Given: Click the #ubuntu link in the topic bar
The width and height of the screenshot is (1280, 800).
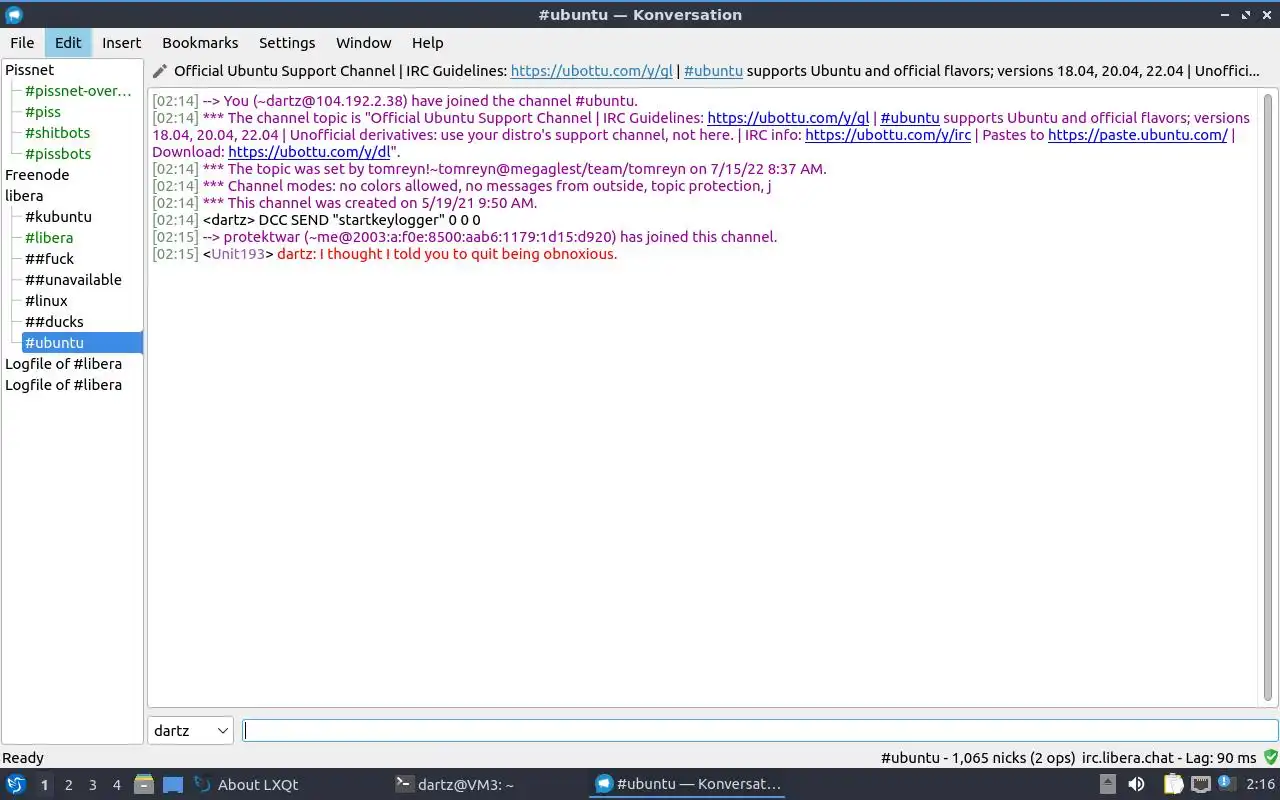Looking at the screenshot, I should point(713,71).
